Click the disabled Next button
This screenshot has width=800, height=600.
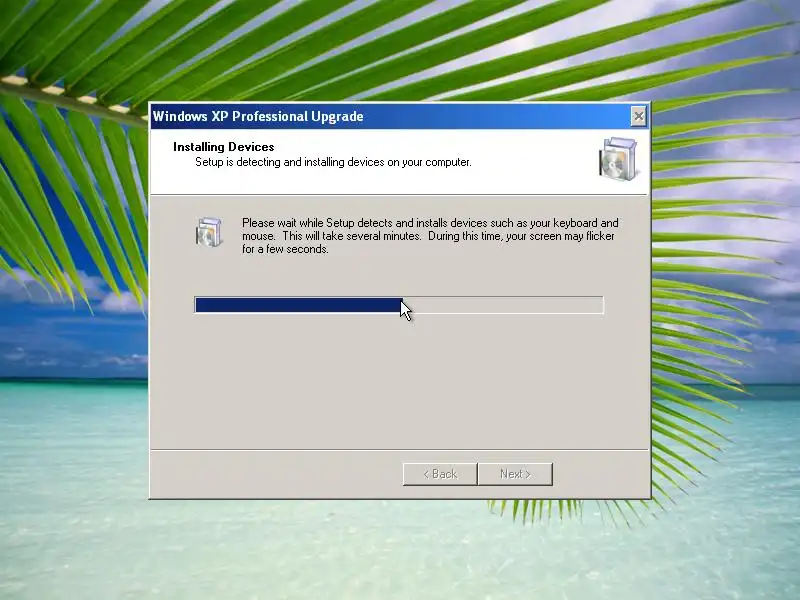pos(515,474)
